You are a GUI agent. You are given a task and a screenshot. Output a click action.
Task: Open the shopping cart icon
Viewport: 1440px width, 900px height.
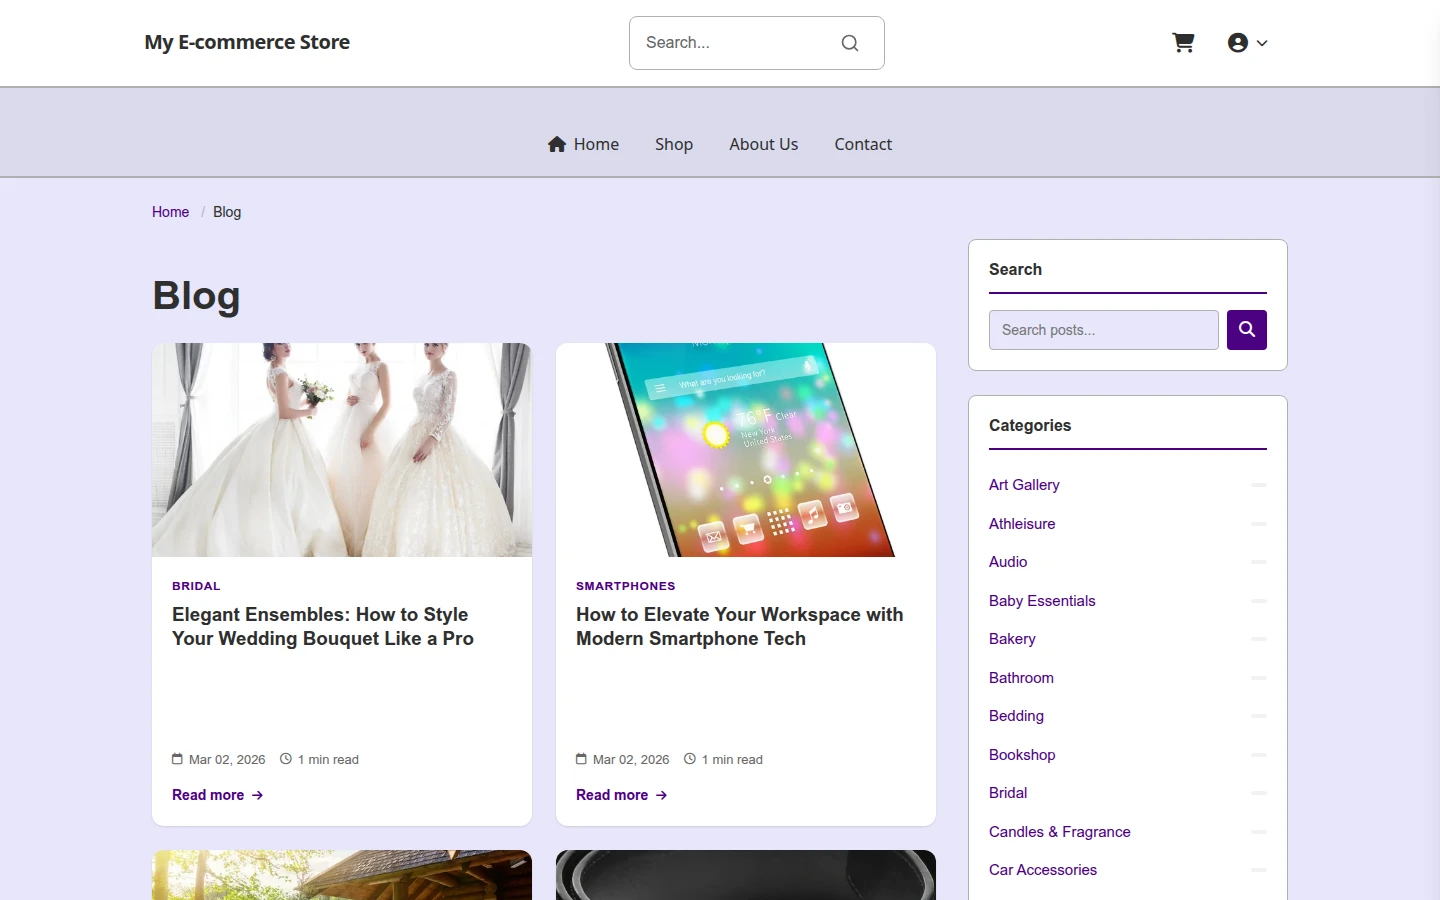pos(1183,43)
